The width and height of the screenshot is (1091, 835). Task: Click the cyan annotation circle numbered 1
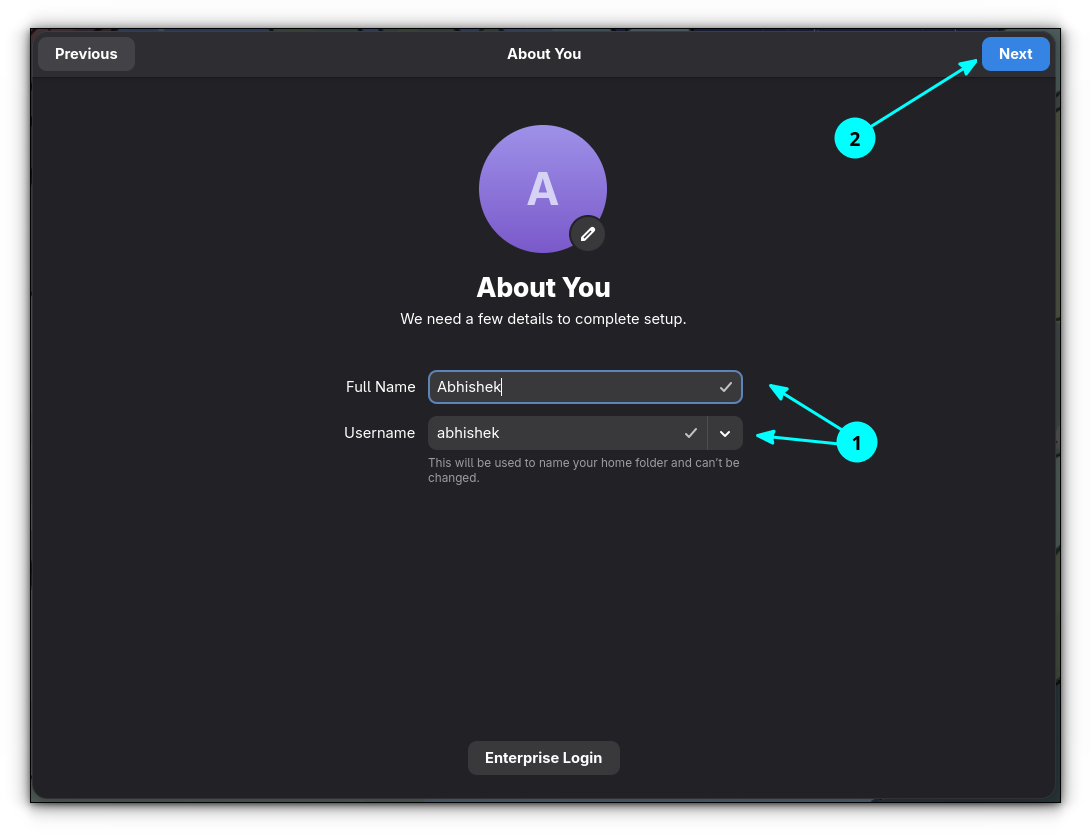click(857, 442)
